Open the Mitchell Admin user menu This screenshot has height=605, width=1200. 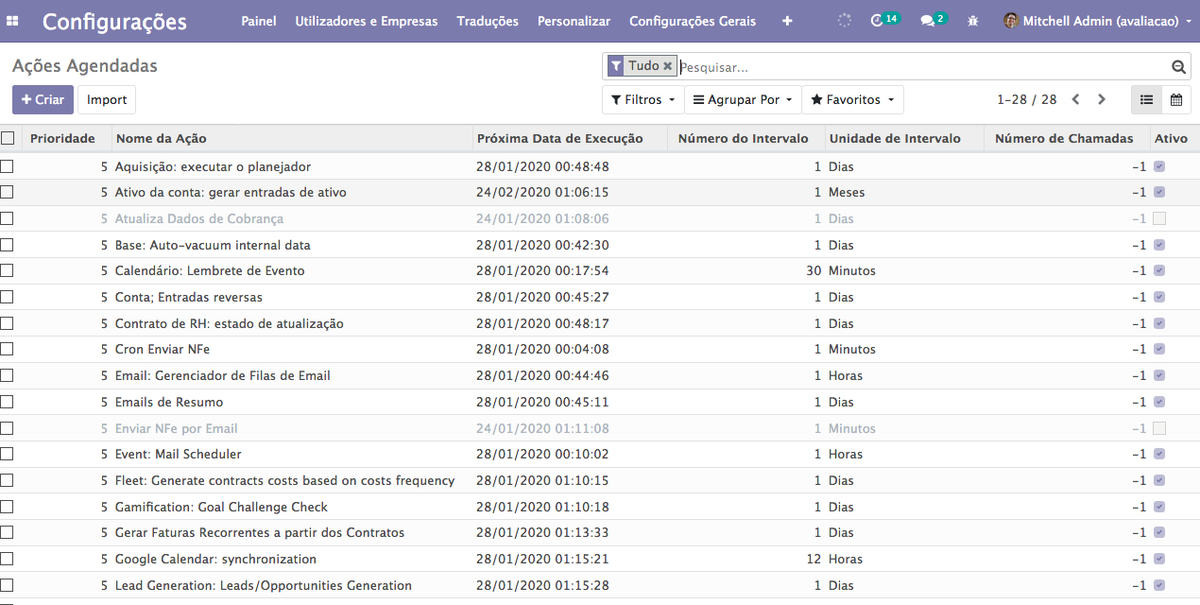click(1095, 21)
